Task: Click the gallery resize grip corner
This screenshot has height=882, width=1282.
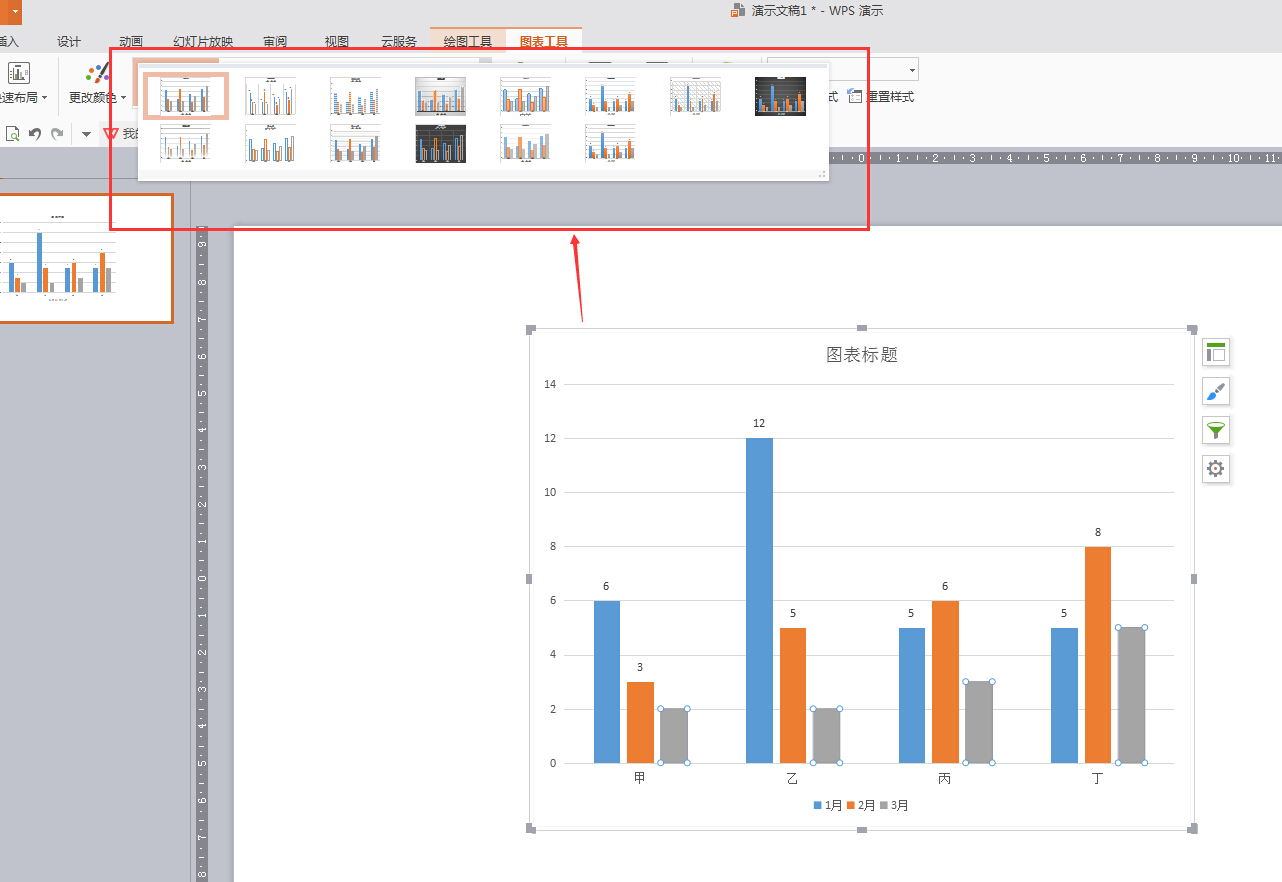Action: point(822,174)
